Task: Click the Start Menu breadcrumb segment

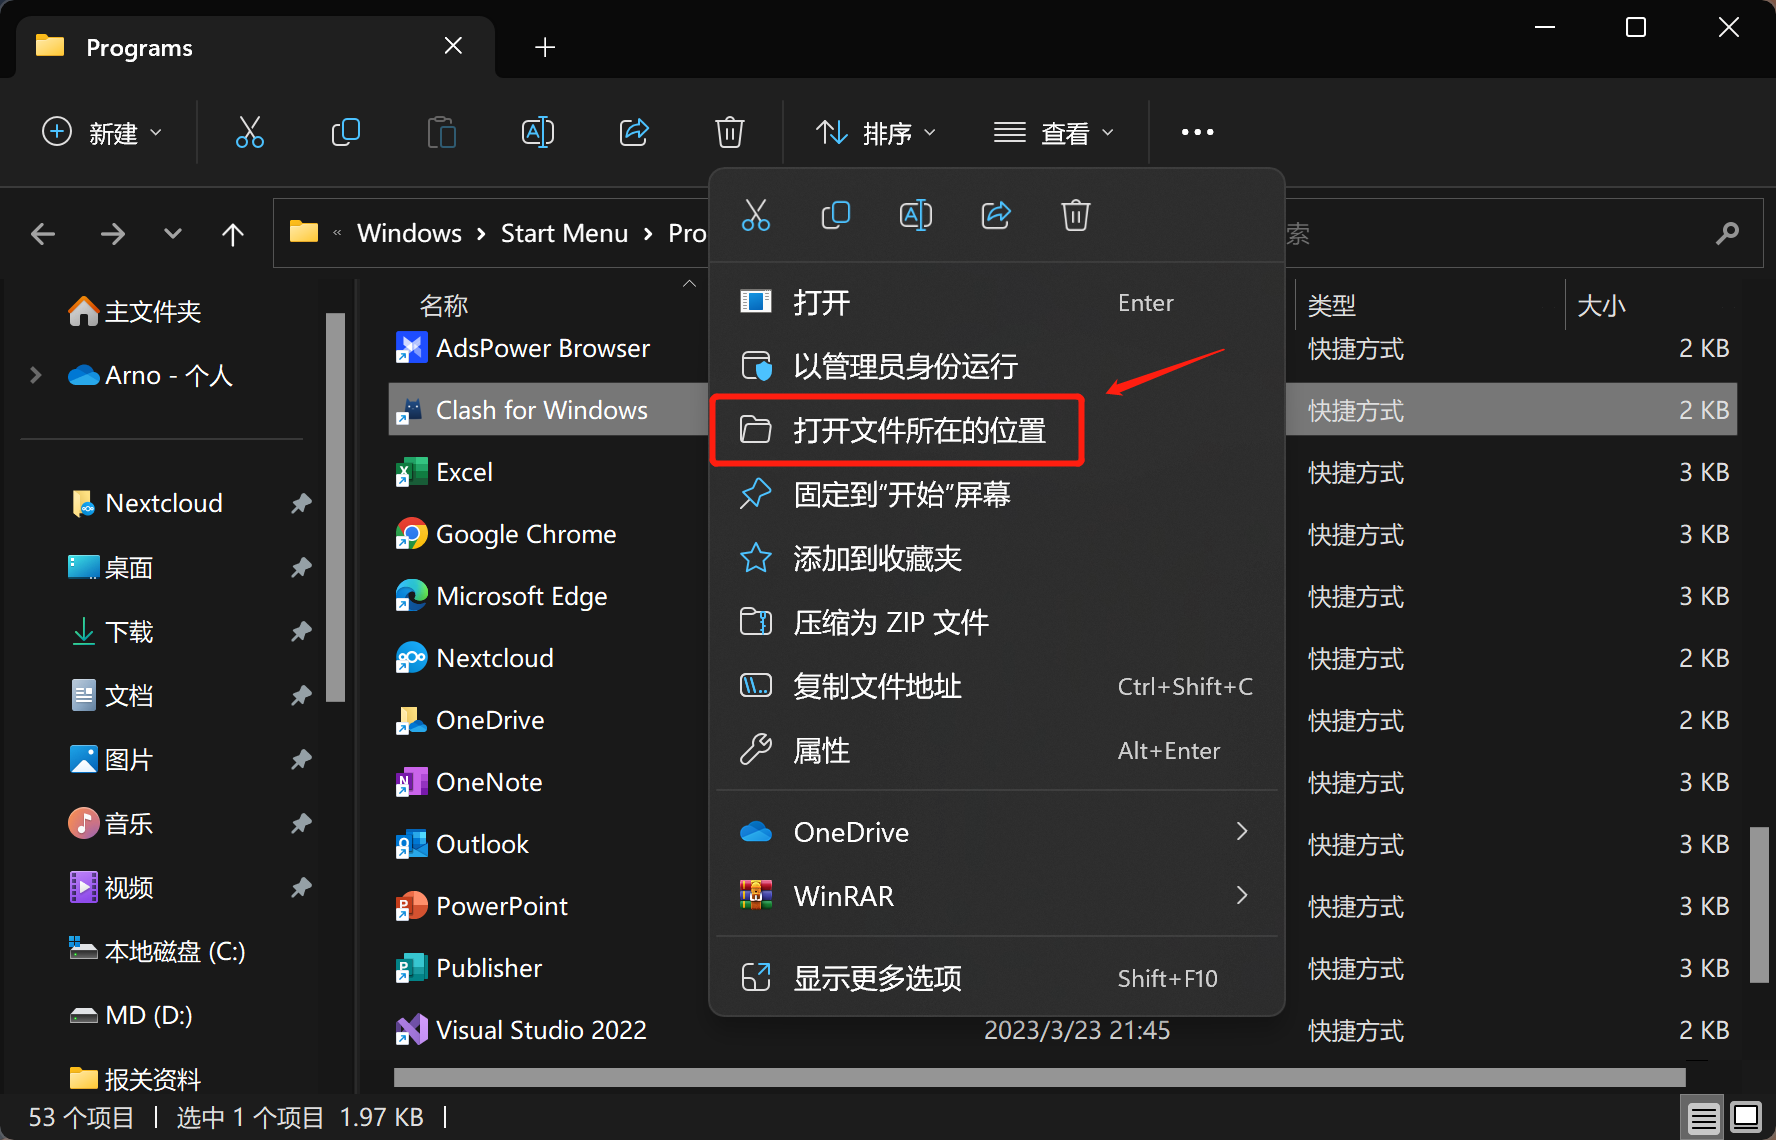Action: (x=564, y=234)
